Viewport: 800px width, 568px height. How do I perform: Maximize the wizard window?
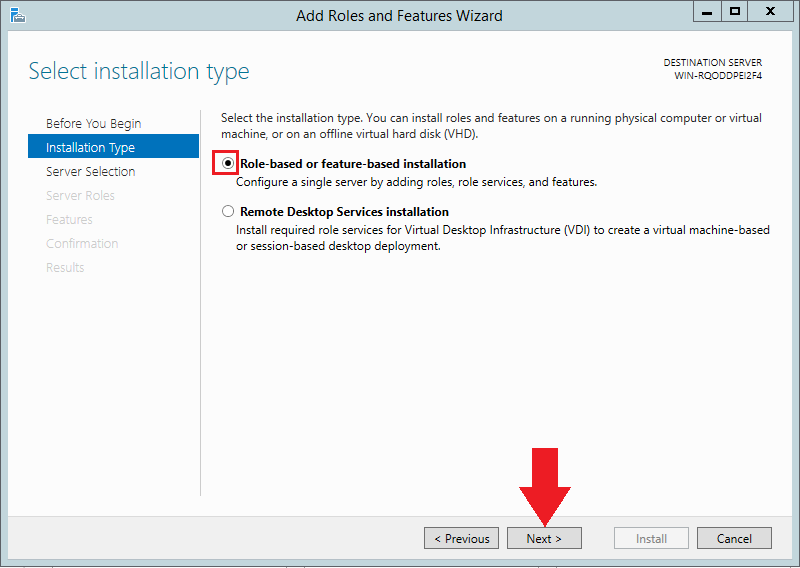[x=734, y=13]
